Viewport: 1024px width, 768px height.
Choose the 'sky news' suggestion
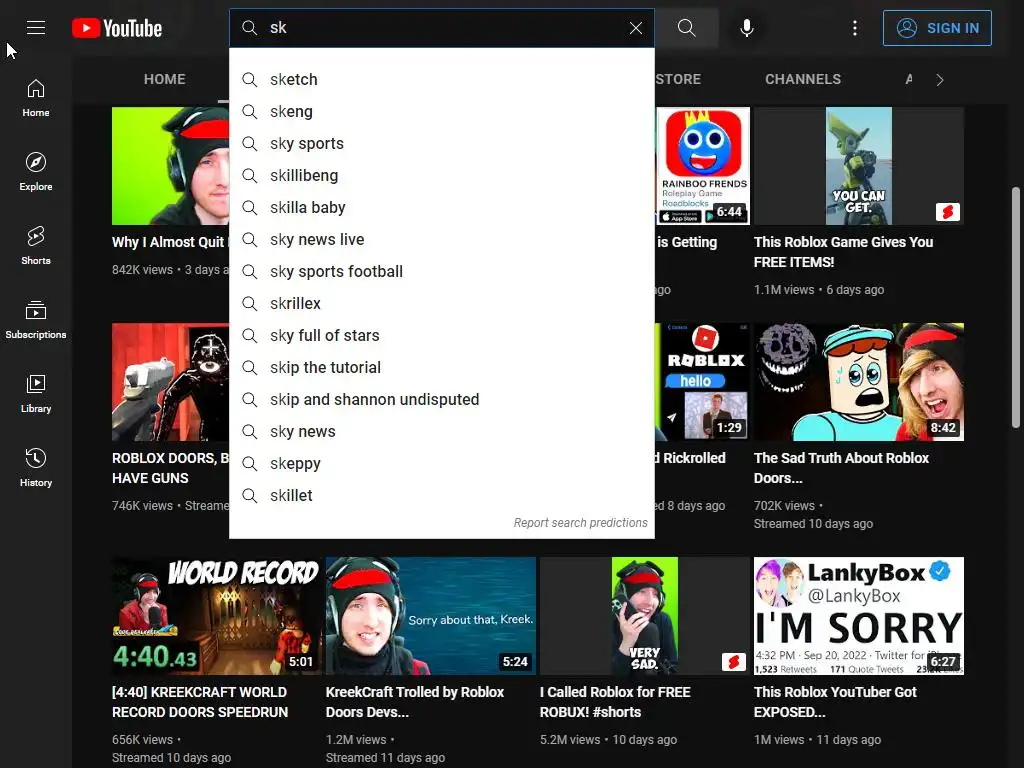click(x=442, y=432)
